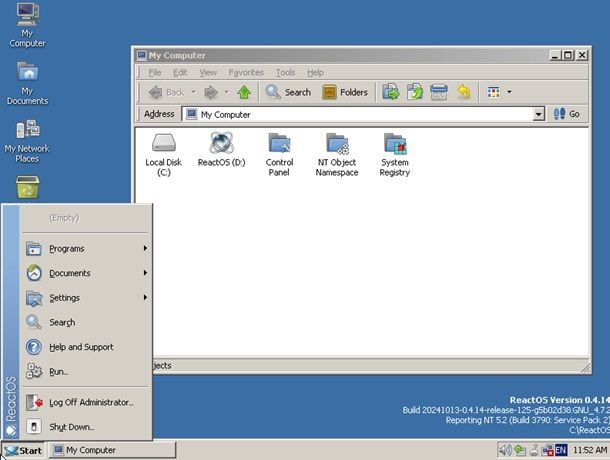Open the Tools menu

point(286,72)
